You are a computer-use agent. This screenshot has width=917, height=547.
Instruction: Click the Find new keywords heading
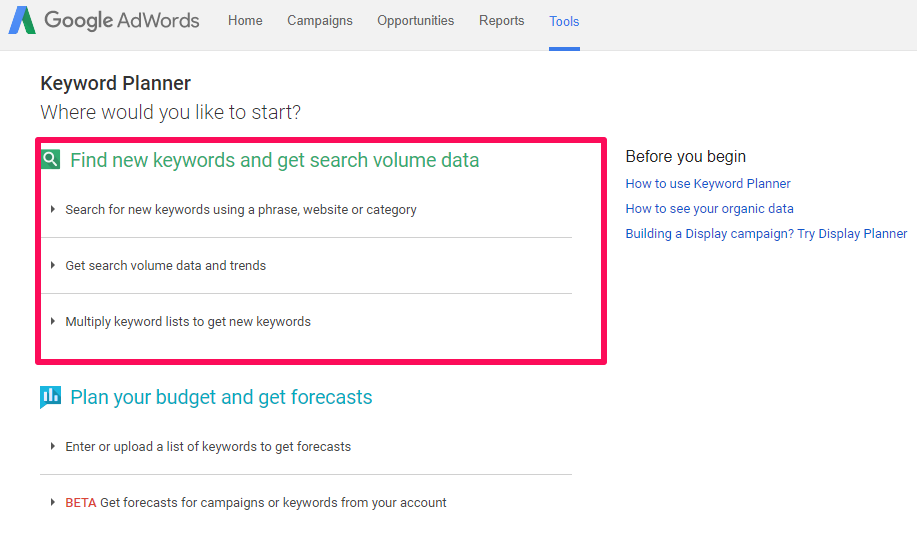click(x=274, y=160)
